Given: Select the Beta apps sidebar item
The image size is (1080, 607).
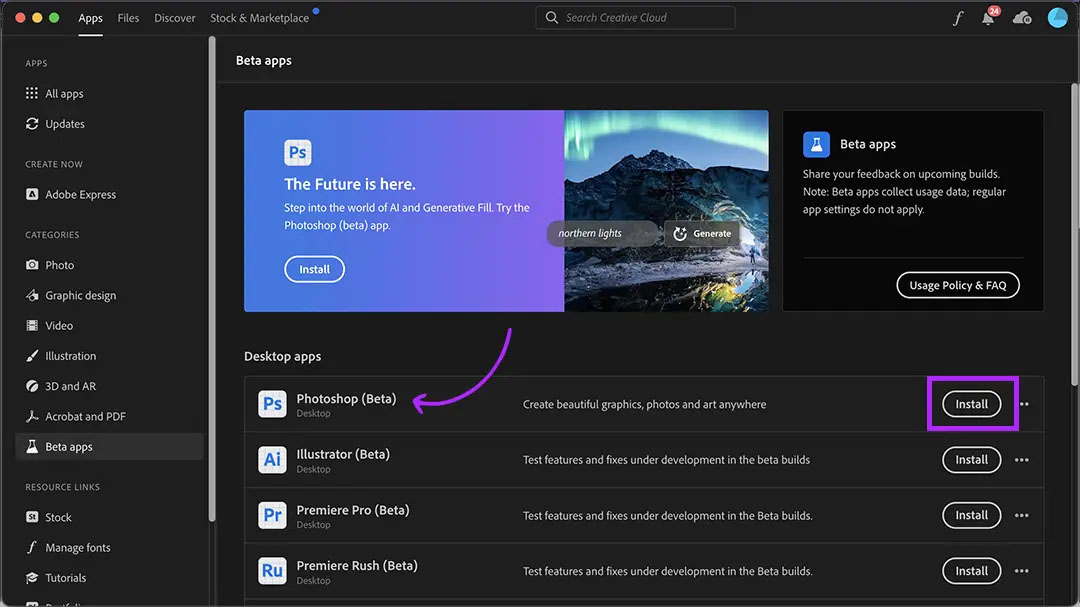Looking at the screenshot, I should click(x=110, y=446).
